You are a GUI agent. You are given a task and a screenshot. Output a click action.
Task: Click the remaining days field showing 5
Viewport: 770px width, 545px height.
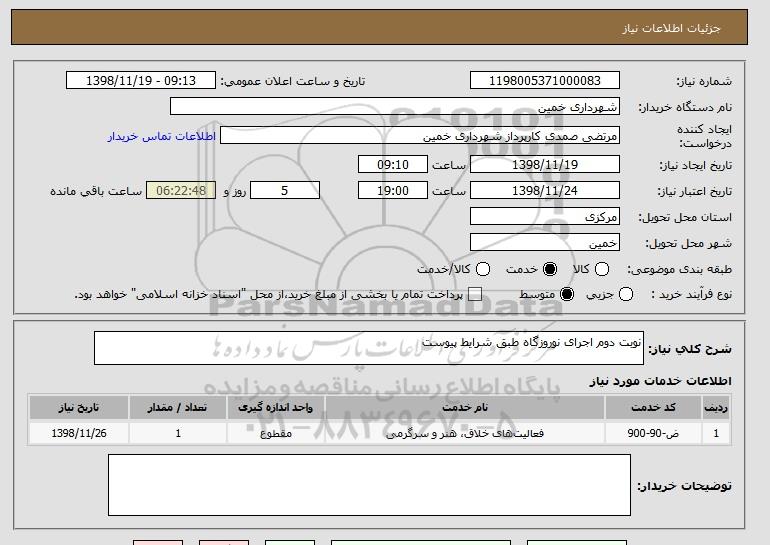tap(285, 191)
